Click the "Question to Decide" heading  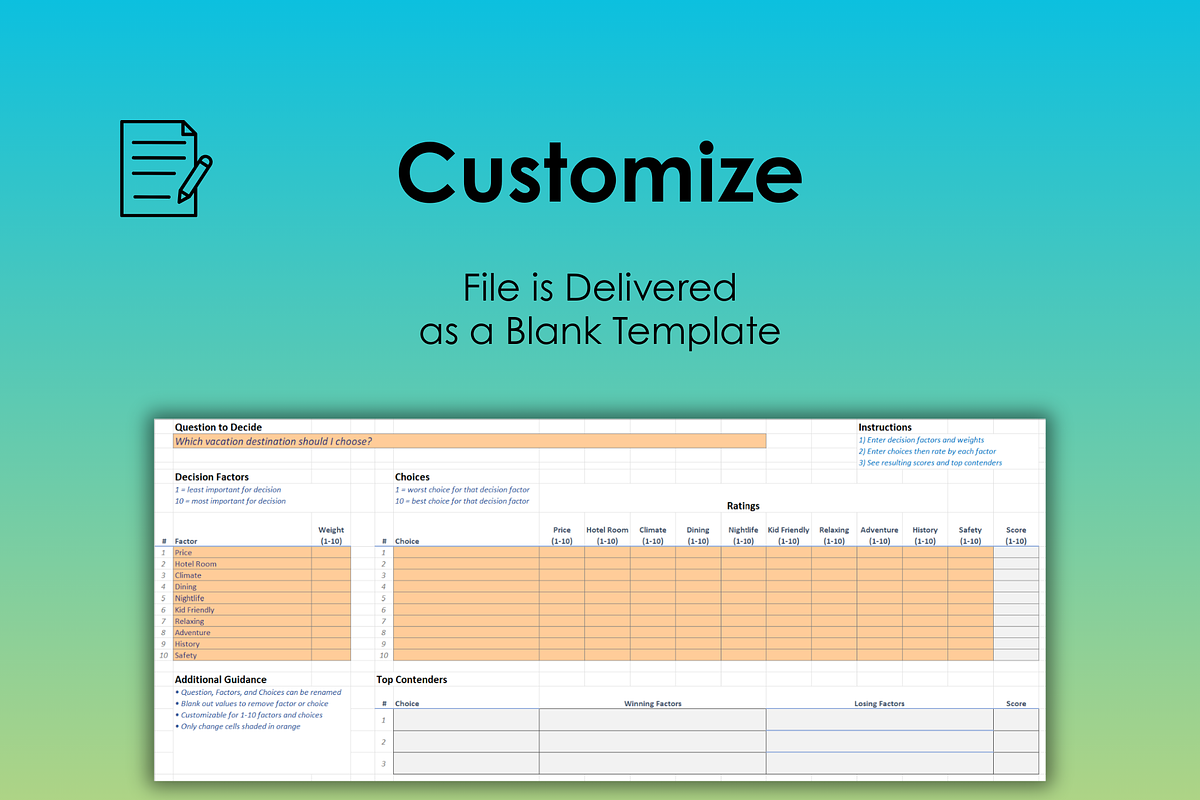click(x=218, y=427)
